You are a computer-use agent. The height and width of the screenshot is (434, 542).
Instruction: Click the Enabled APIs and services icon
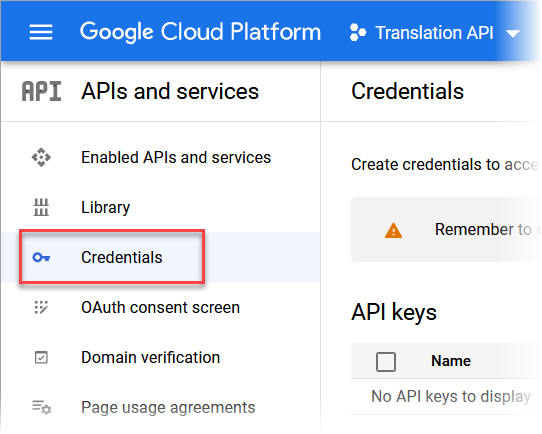(41, 158)
